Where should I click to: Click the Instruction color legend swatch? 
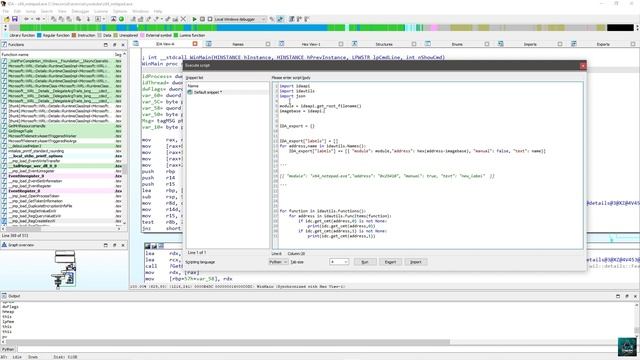(74, 36)
